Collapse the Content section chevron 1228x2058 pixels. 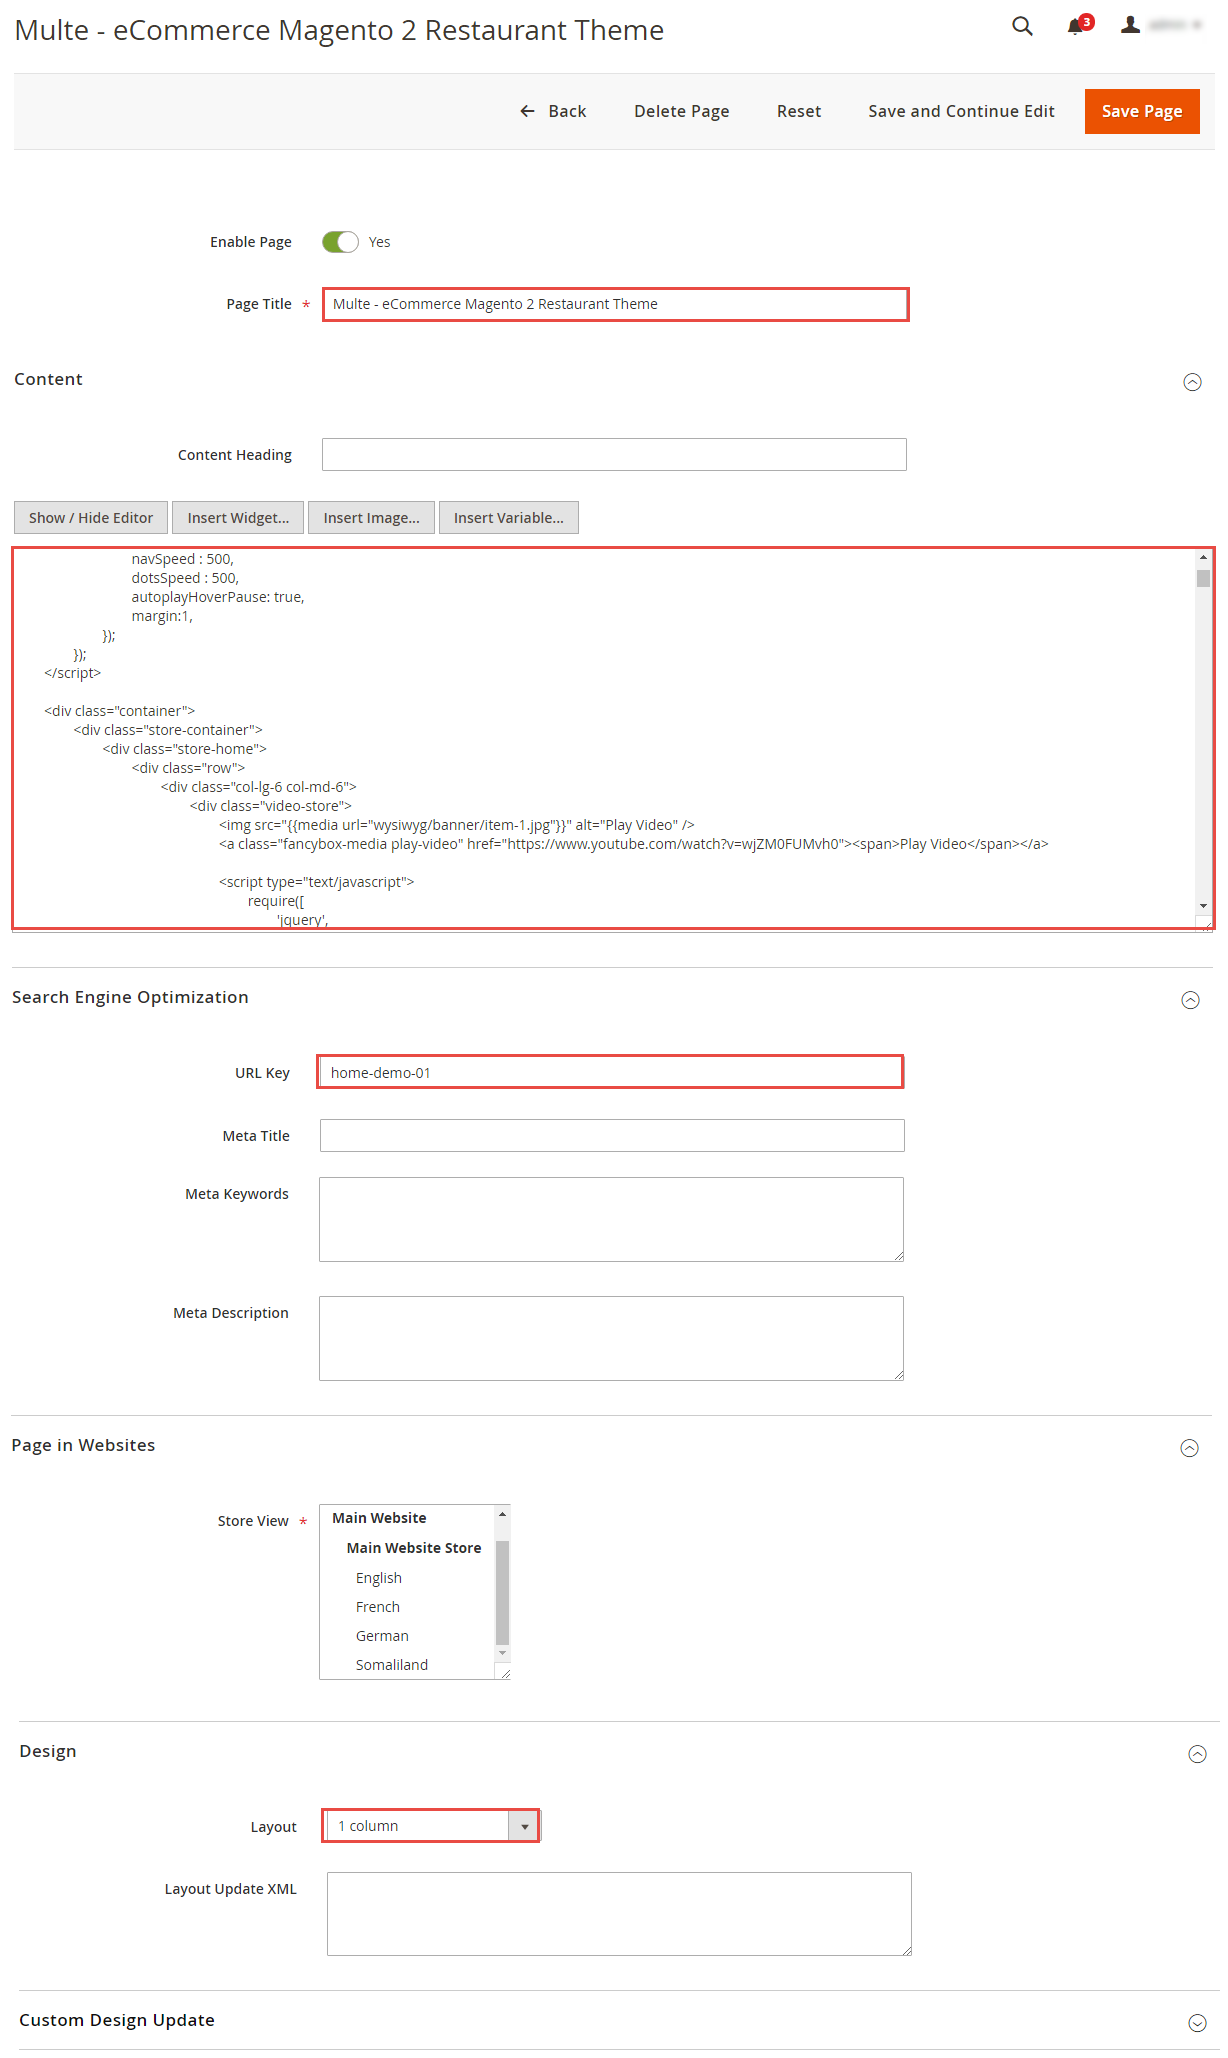(x=1192, y=382)
